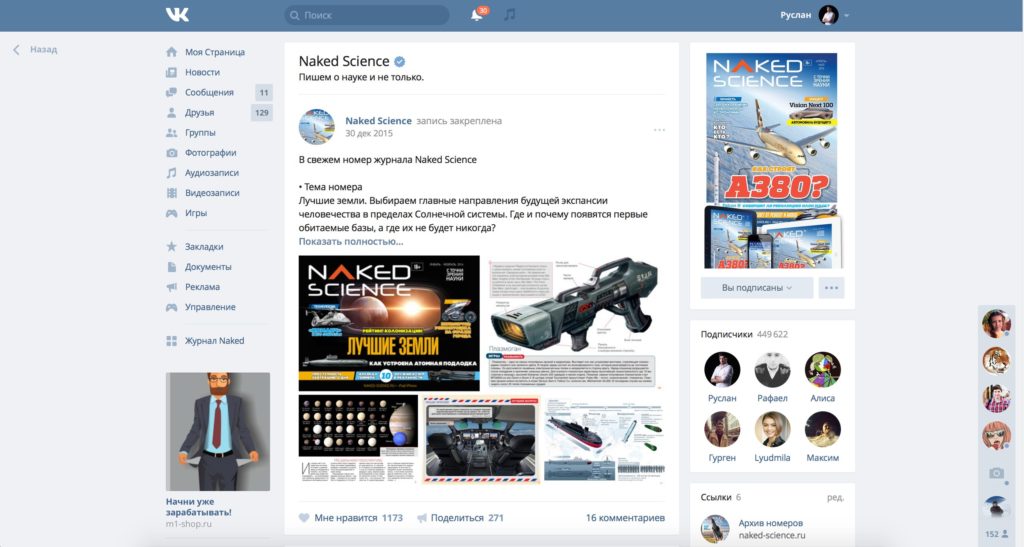Open the music note icon in header
The image size is (1024, 547).
510,14
